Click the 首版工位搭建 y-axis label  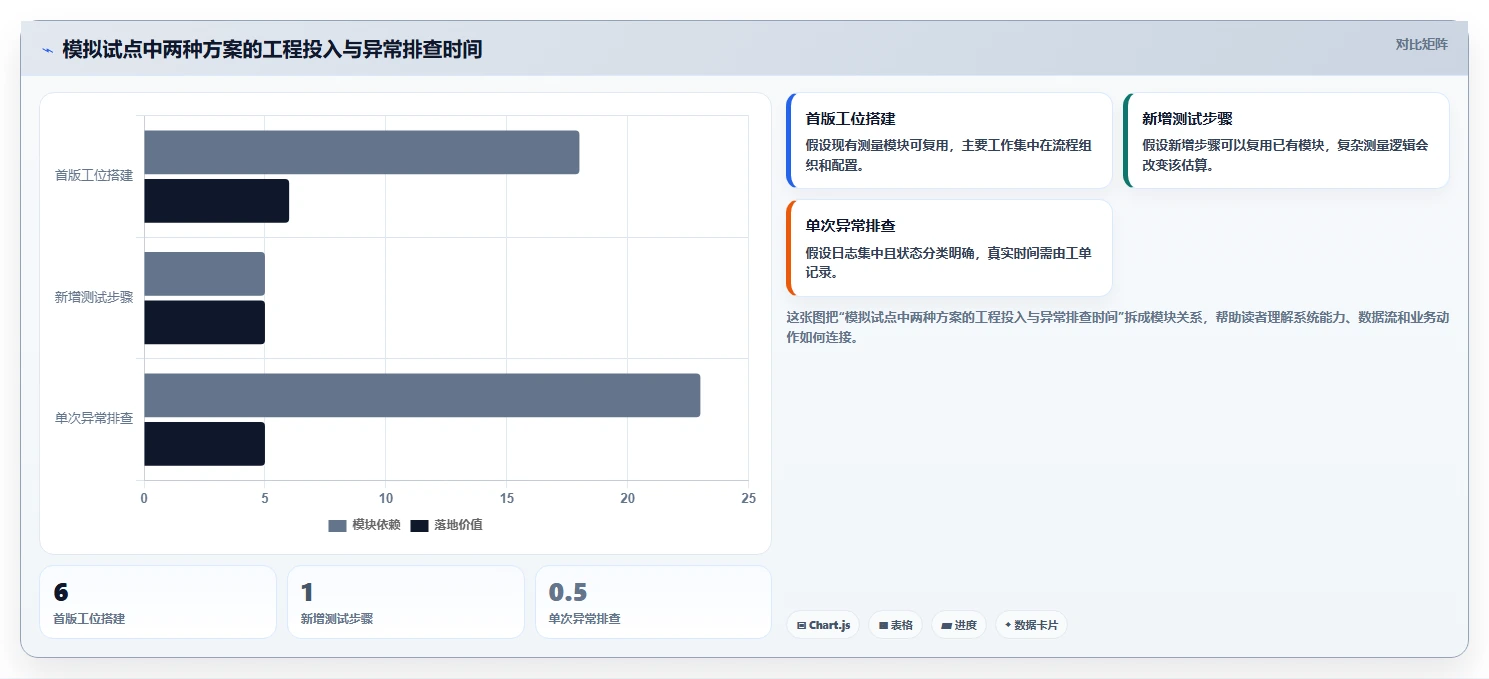coord(94,176)
